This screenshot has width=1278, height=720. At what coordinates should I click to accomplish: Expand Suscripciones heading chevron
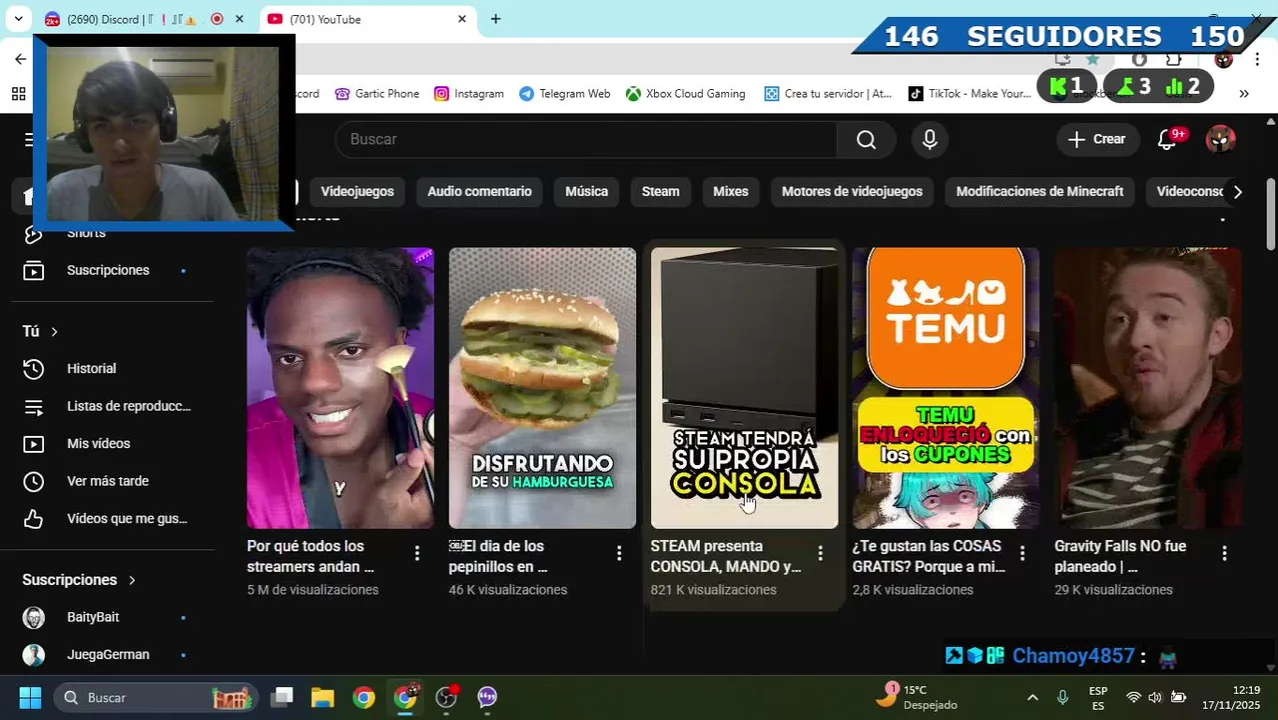[131, 580]
